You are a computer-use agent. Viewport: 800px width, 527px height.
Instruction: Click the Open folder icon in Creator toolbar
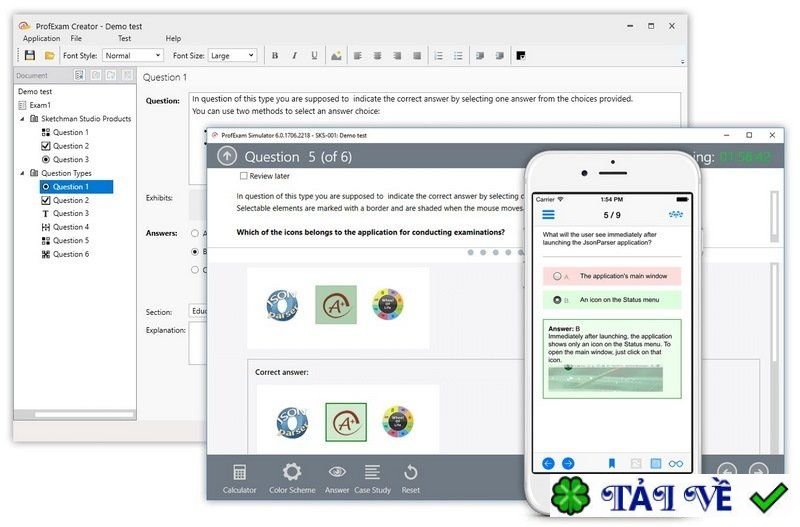[x=49, y=55]
